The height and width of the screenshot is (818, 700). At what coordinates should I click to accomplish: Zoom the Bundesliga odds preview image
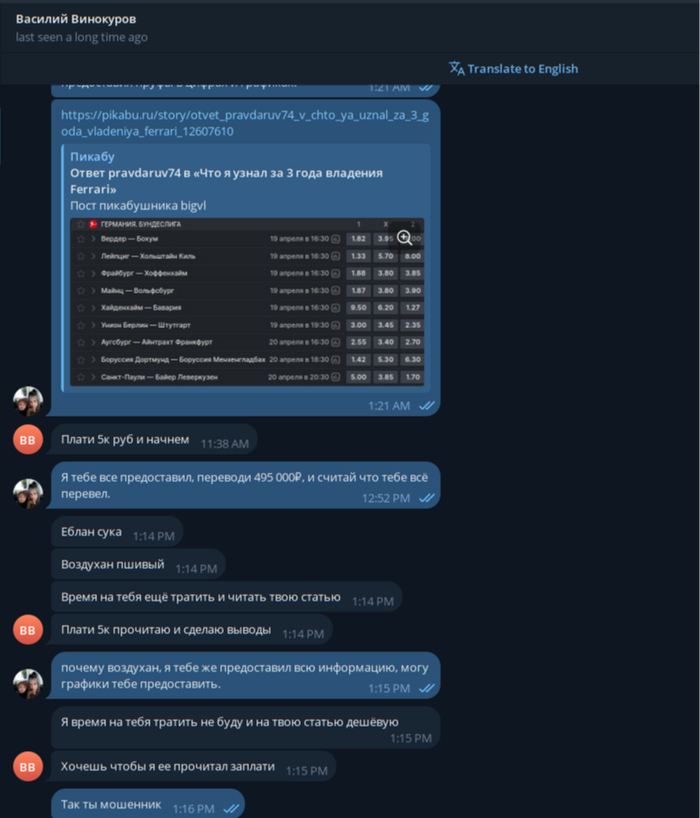point(405,238)
